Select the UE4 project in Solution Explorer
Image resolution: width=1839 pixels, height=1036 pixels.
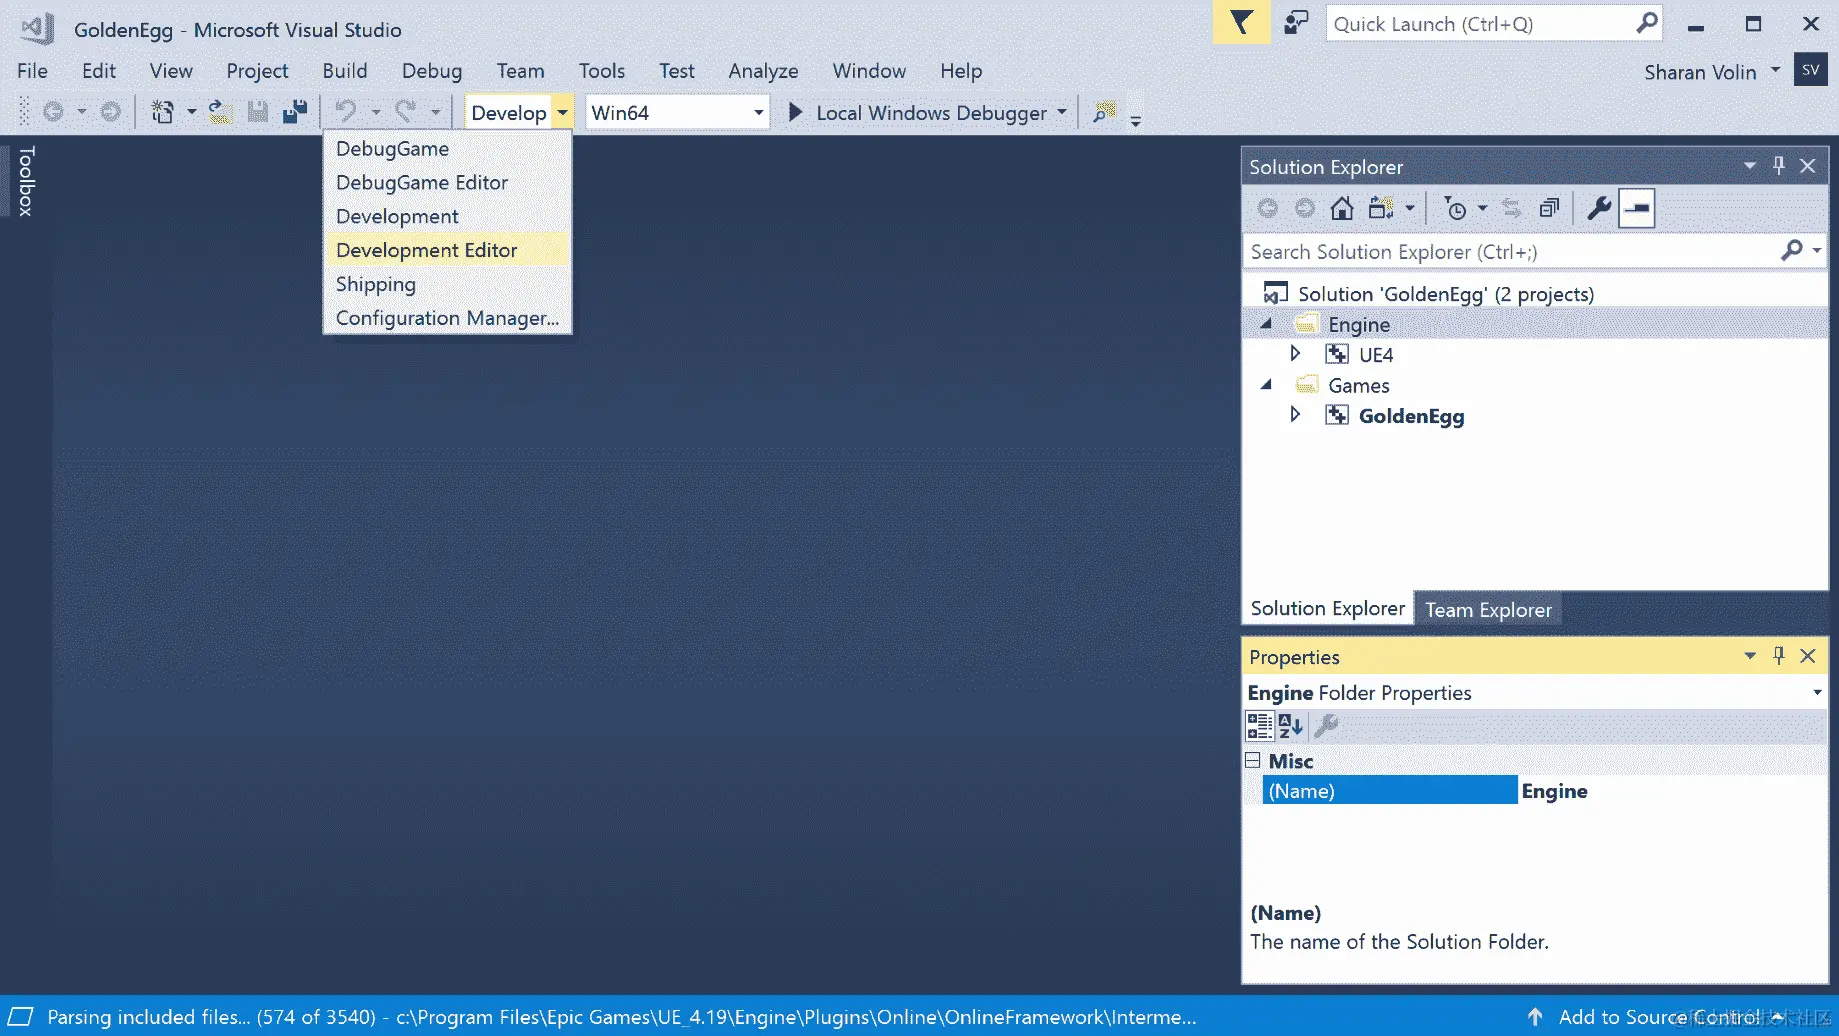1376,355
